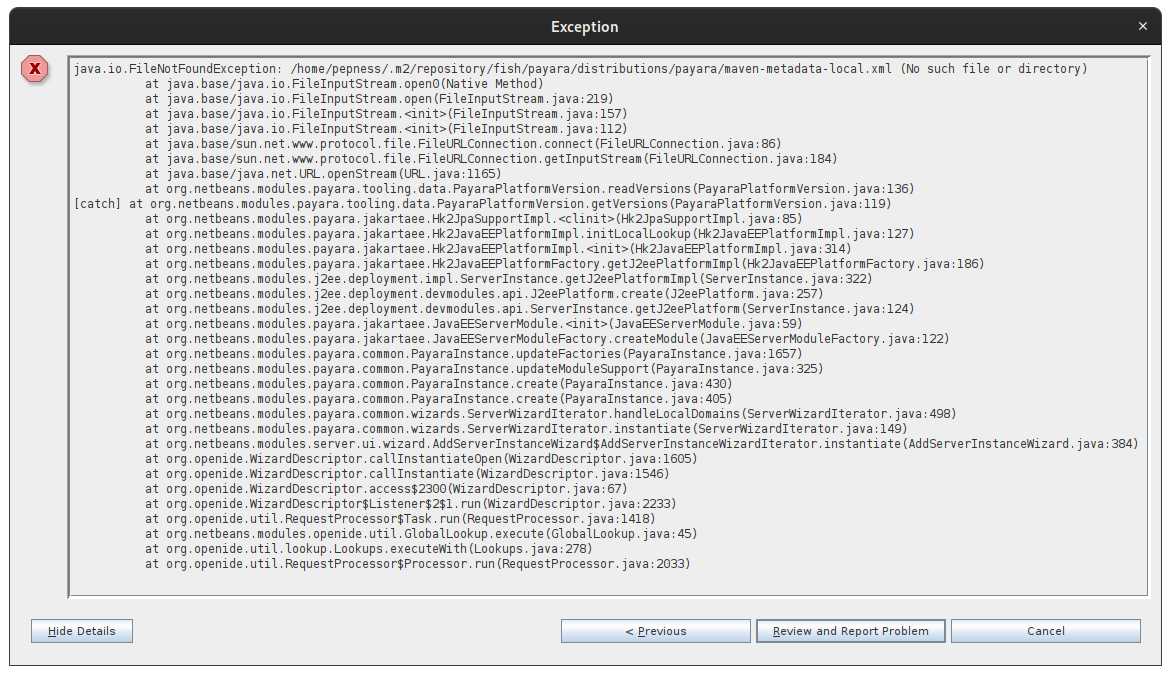Image resolution: width=1171 pixels, height=675 pixels.
Task: Click the Hide Details button
Action: tap(82, 631)
